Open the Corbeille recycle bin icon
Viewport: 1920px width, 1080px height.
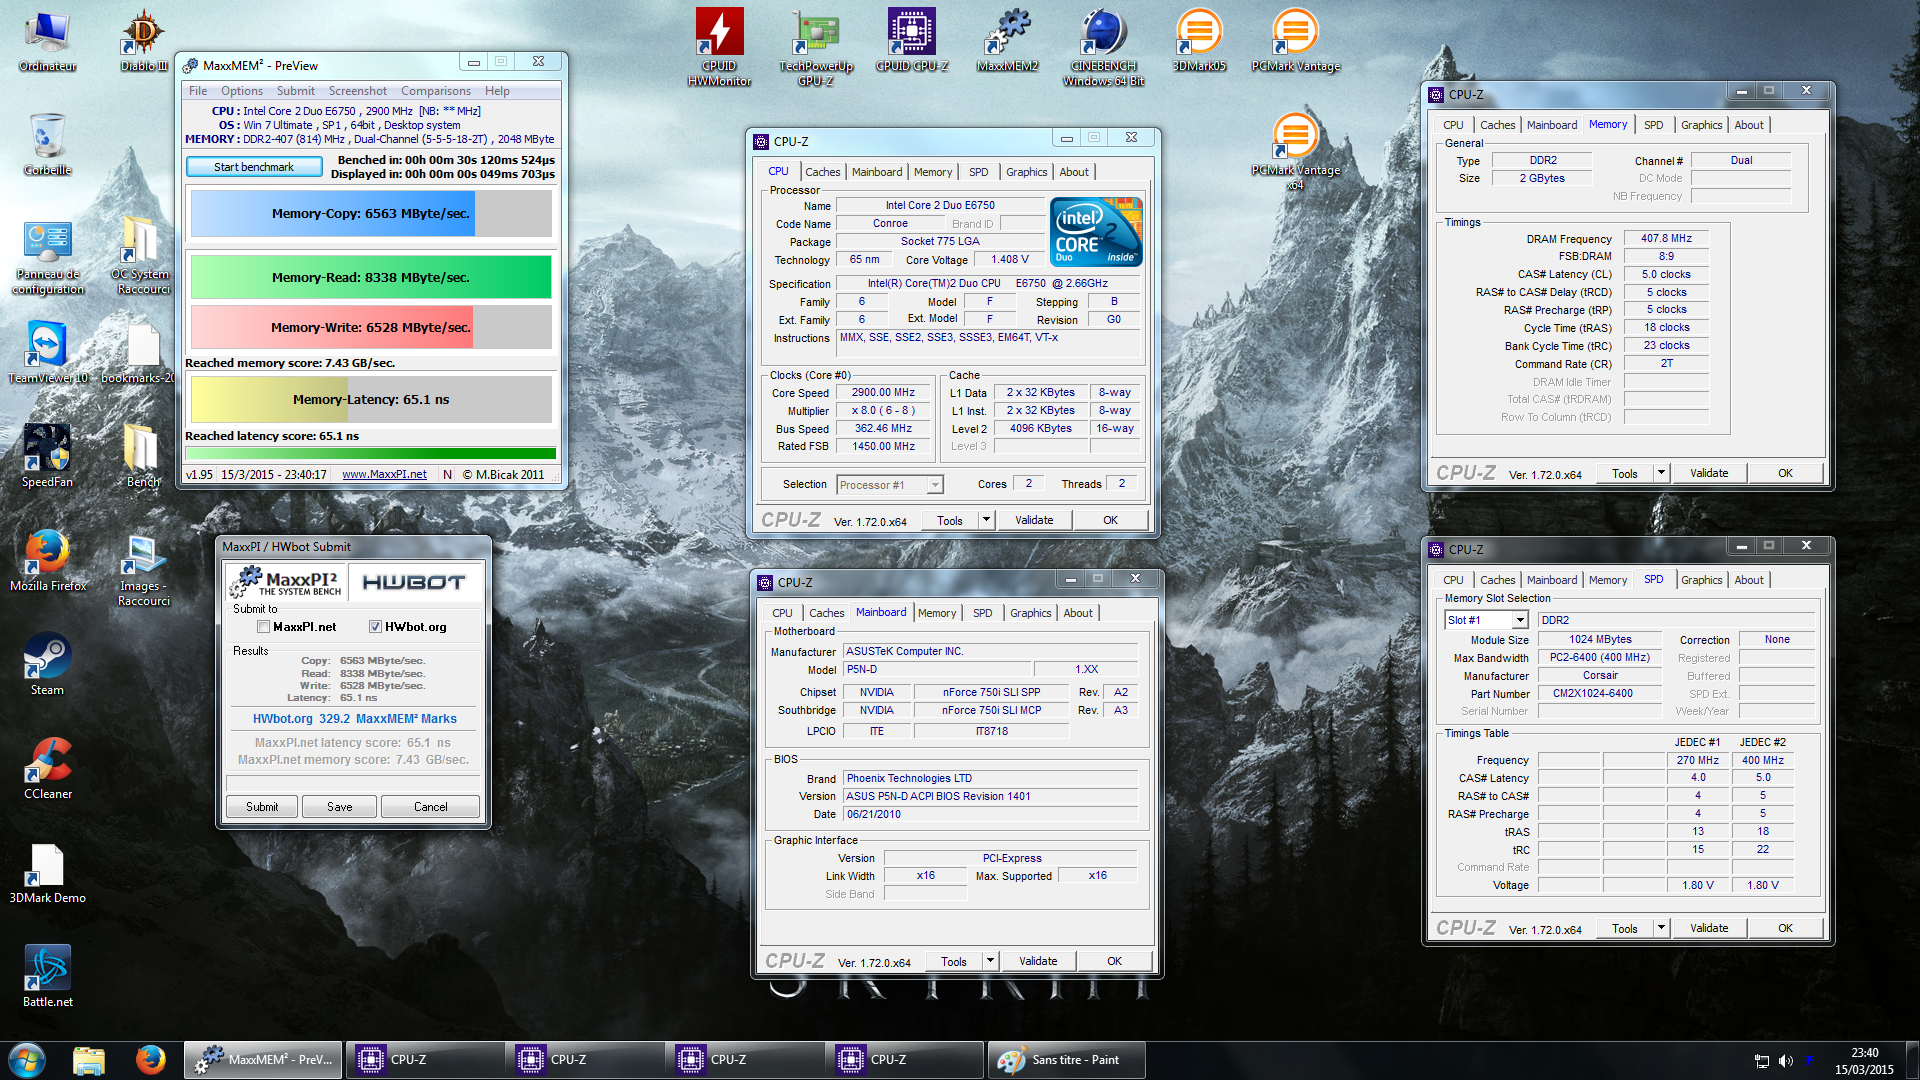coord(47,146)
